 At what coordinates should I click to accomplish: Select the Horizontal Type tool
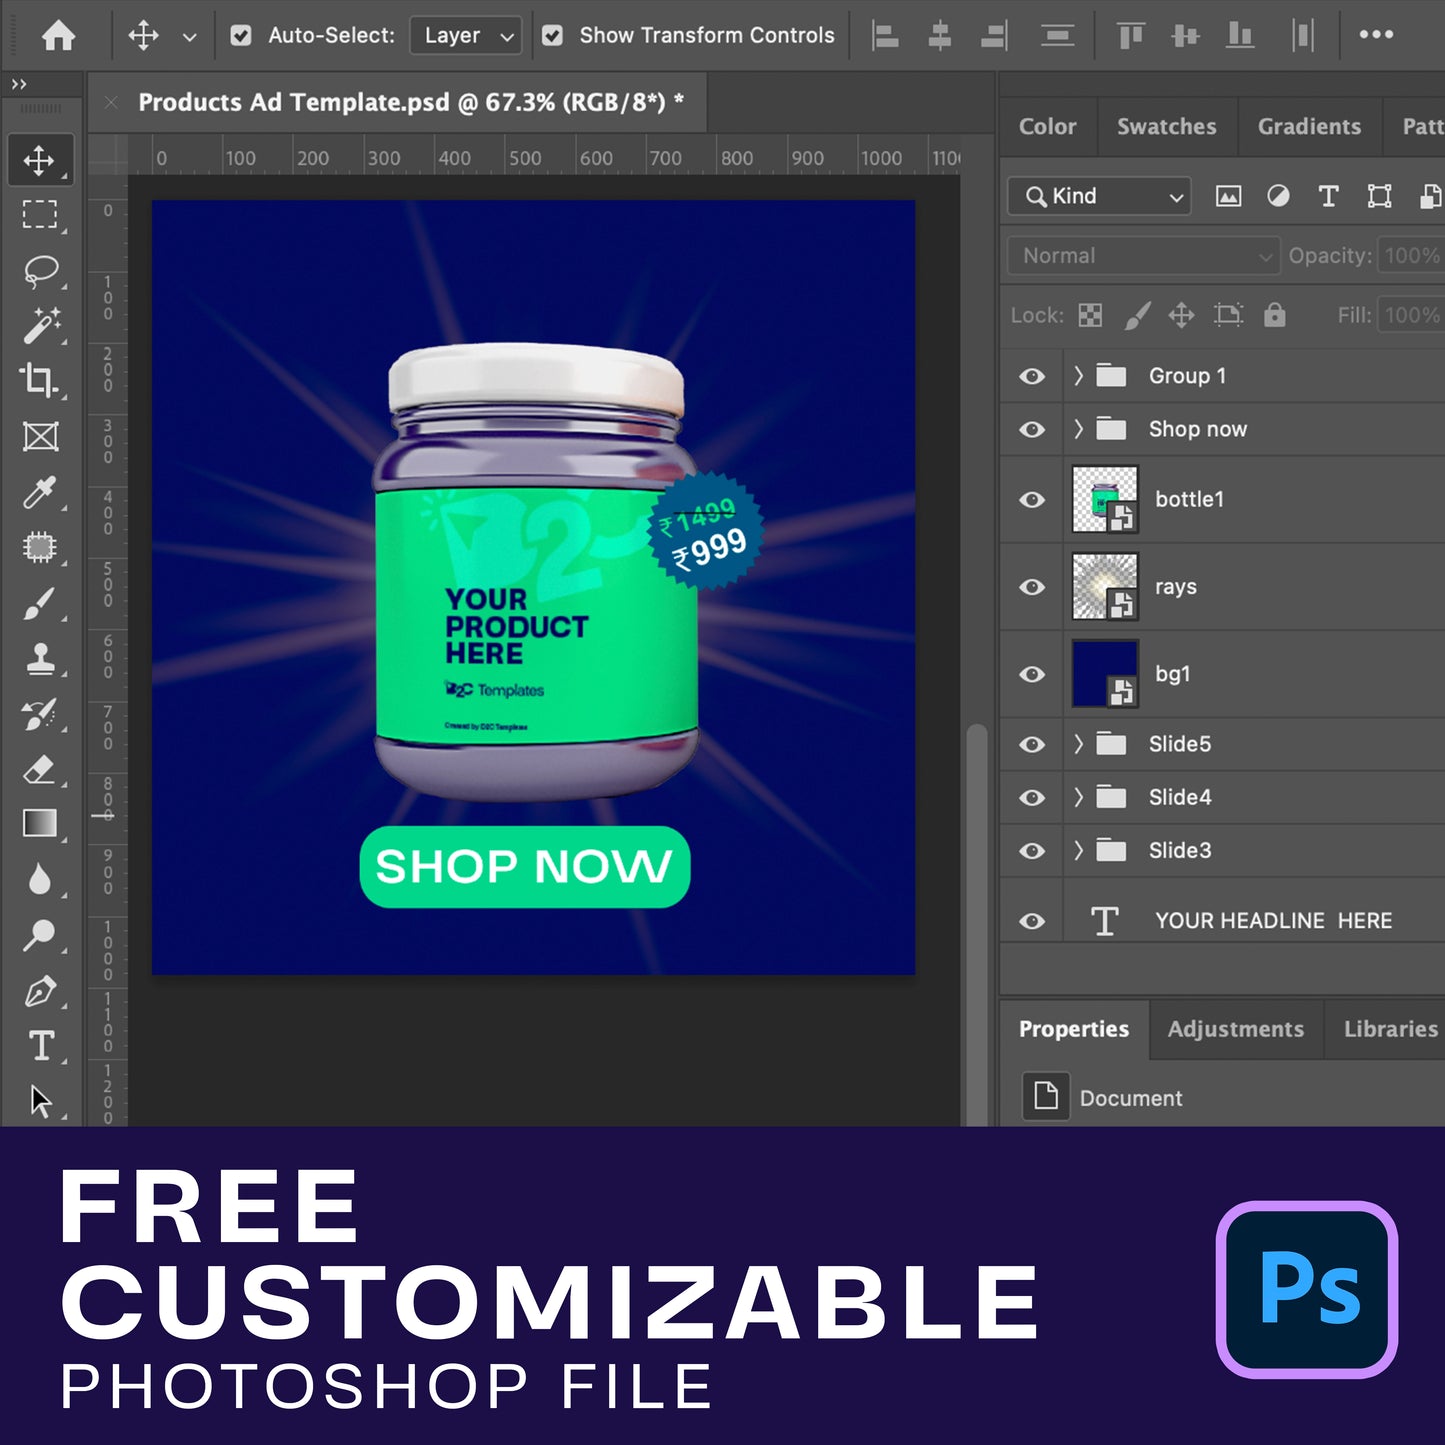point(40,1046)
